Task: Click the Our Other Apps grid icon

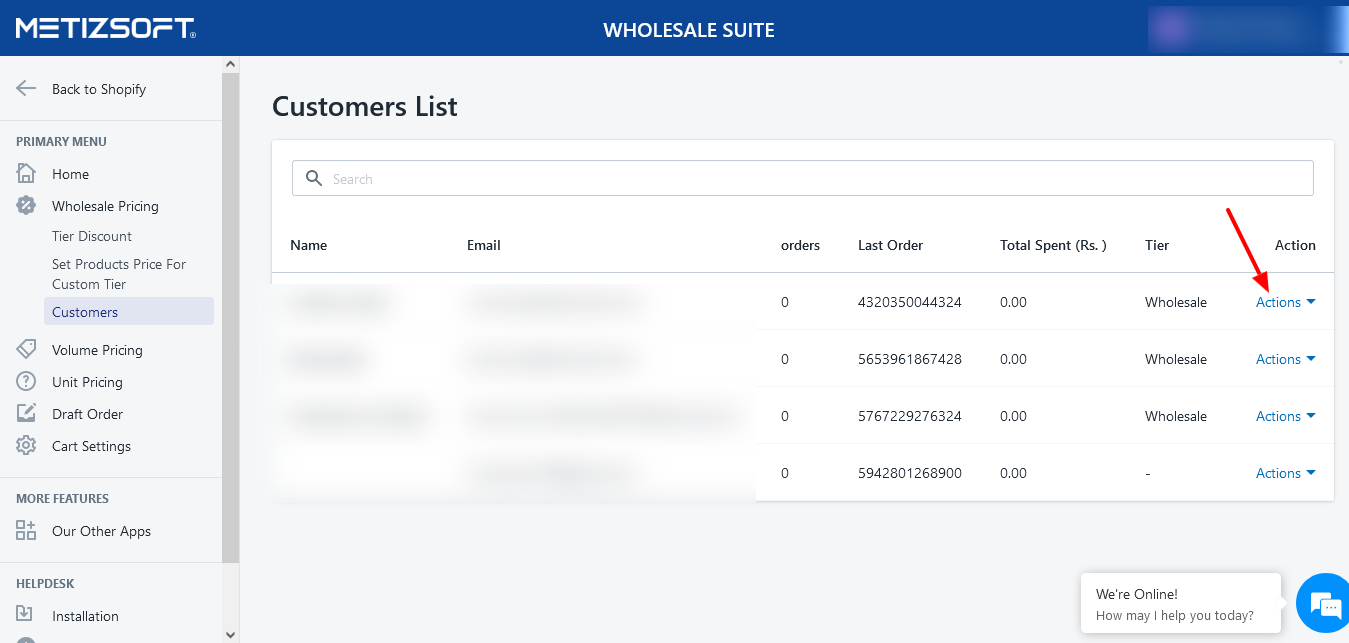Action: (x=26, y=530)
